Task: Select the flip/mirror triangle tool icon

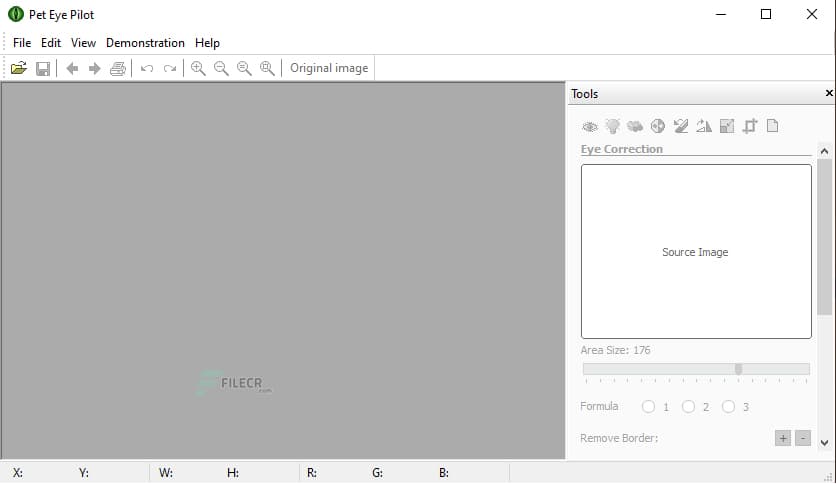Action: [704, 126]
